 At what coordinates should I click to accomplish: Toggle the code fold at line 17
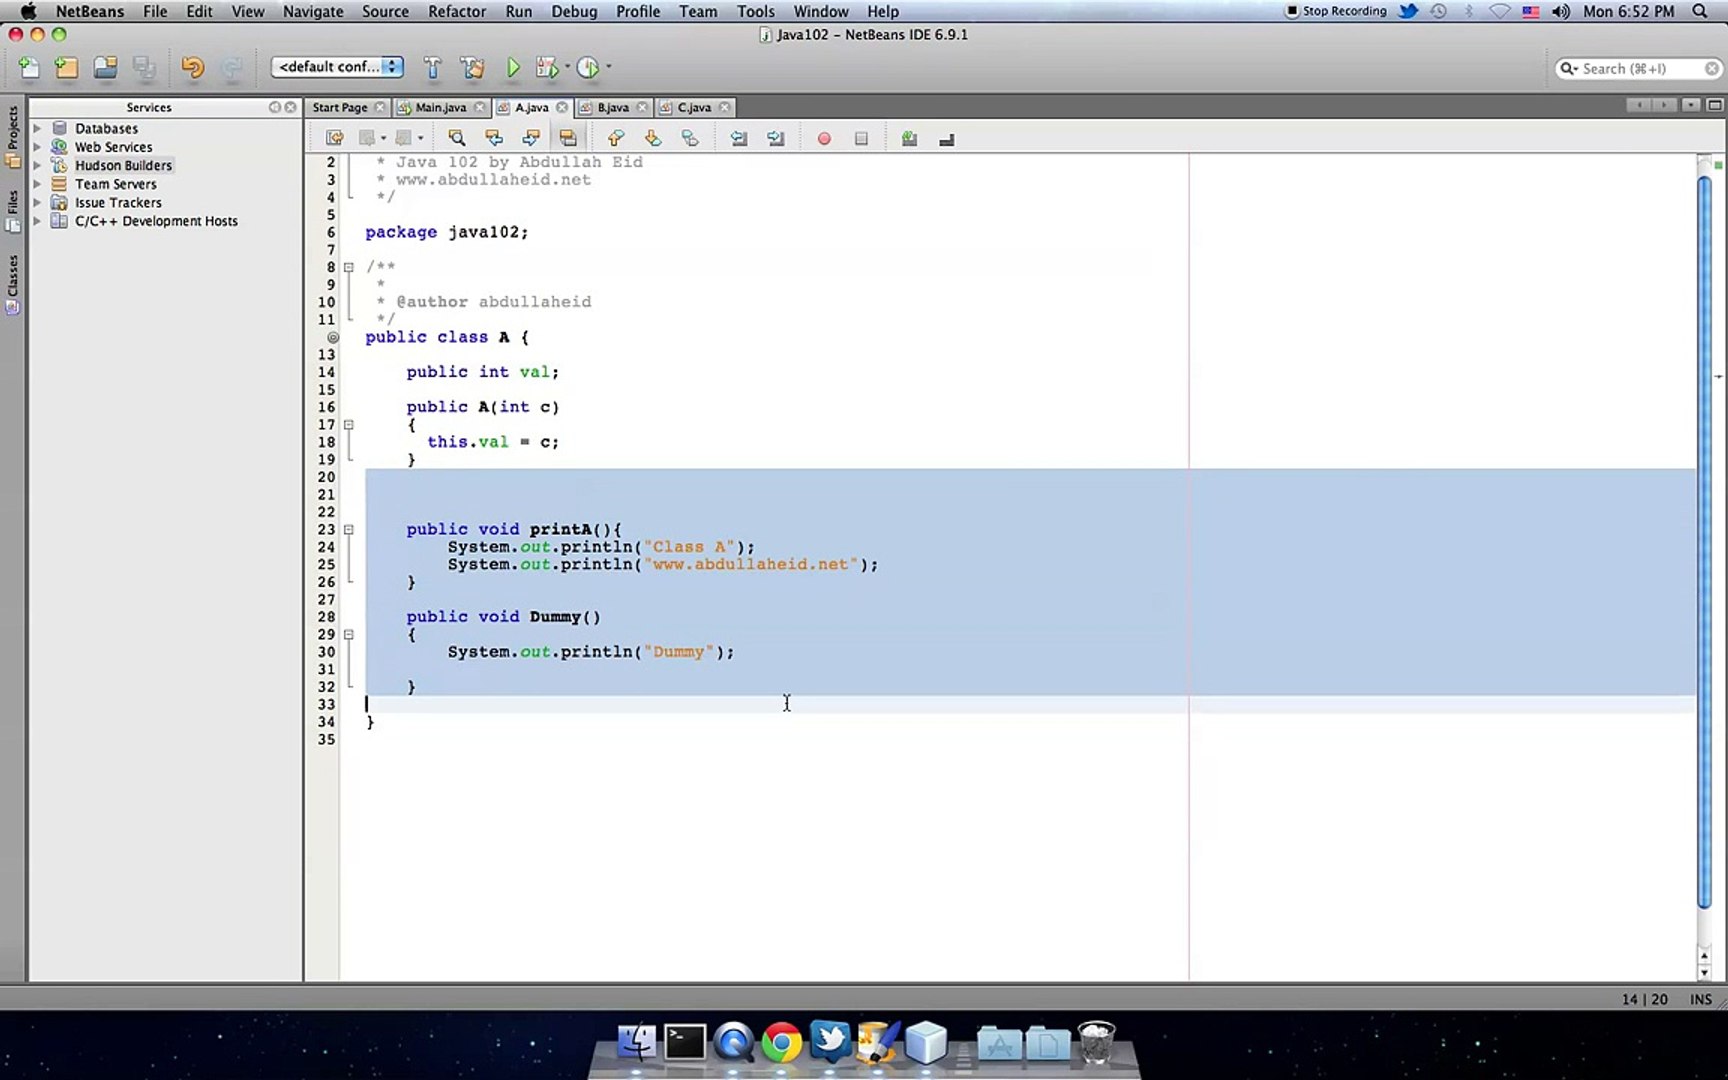[348, 424]
